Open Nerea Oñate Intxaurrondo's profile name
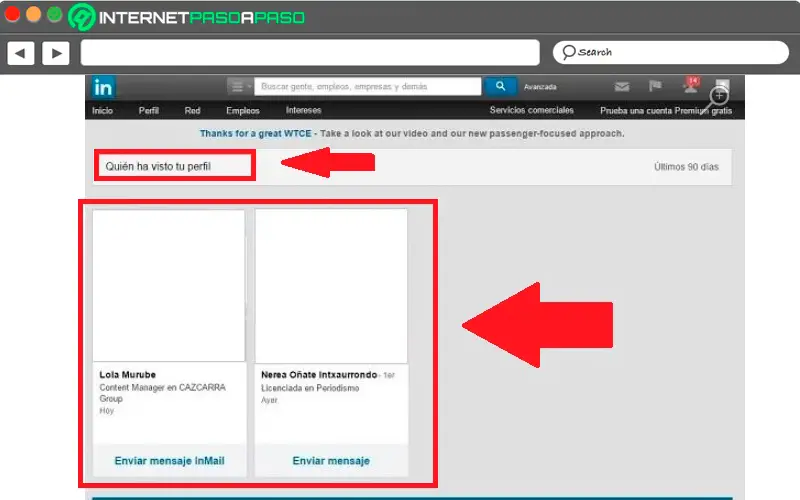 [x=319, y=374]
